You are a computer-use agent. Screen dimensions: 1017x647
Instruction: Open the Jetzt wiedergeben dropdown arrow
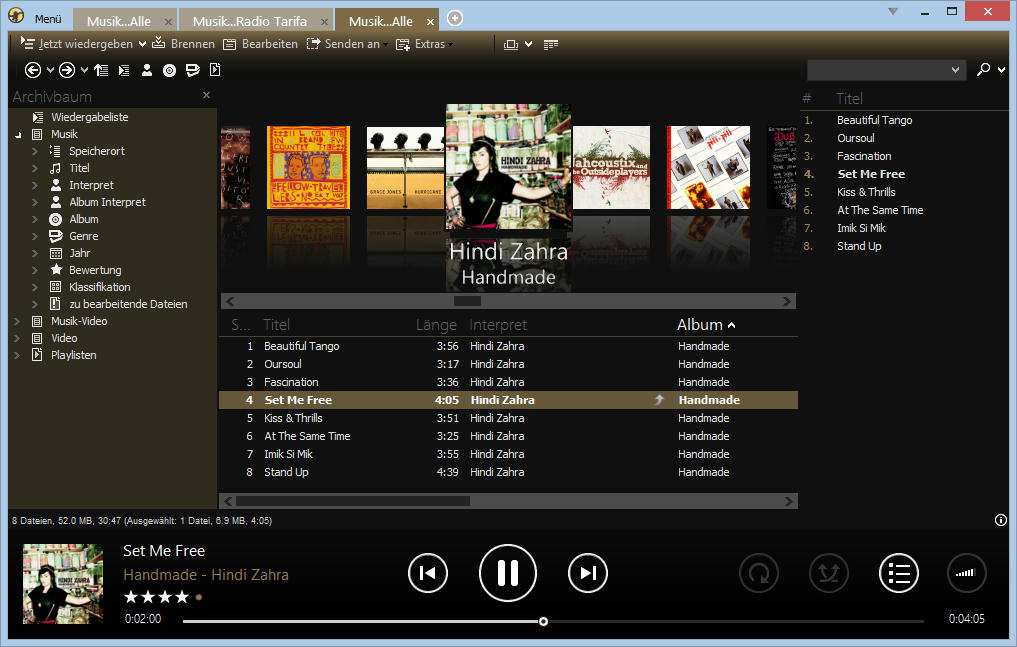tap(142, 44)
